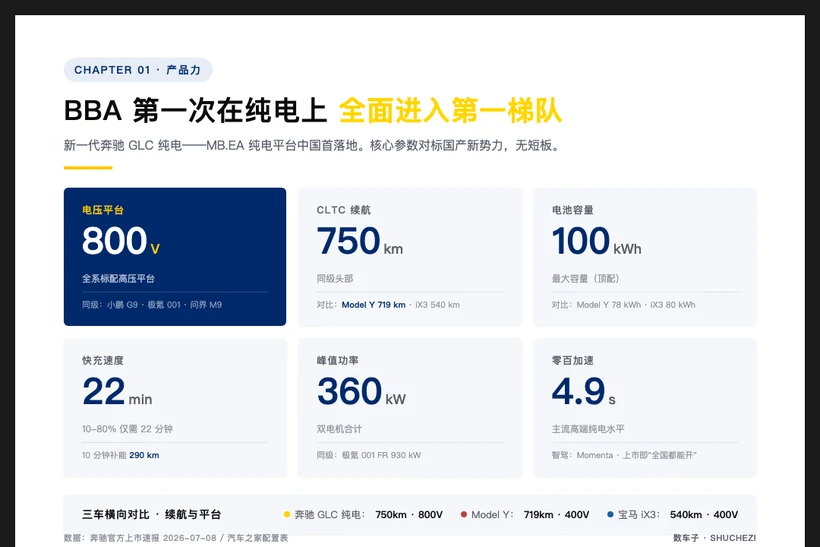Click the red legend dot for Model Y
Image resolution: width=820 pixels, height=547 pixels.
[463, 515]
